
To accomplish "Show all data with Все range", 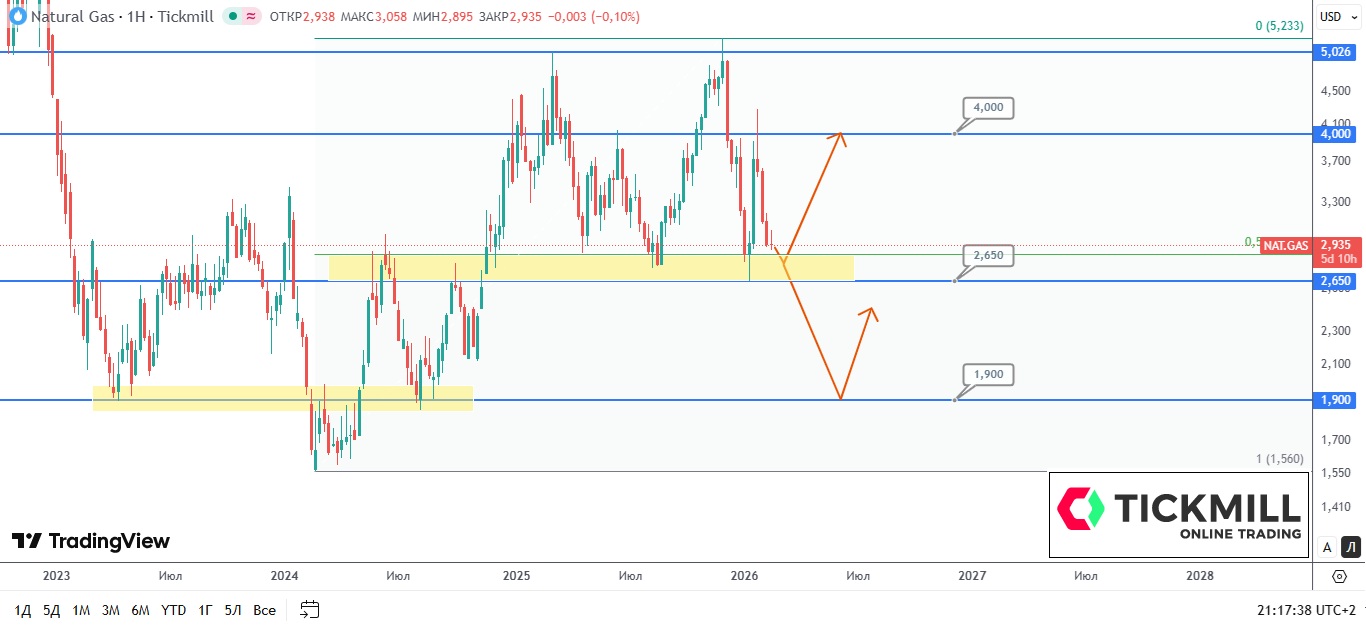I will pyautogui.click(x=264, y=610).
